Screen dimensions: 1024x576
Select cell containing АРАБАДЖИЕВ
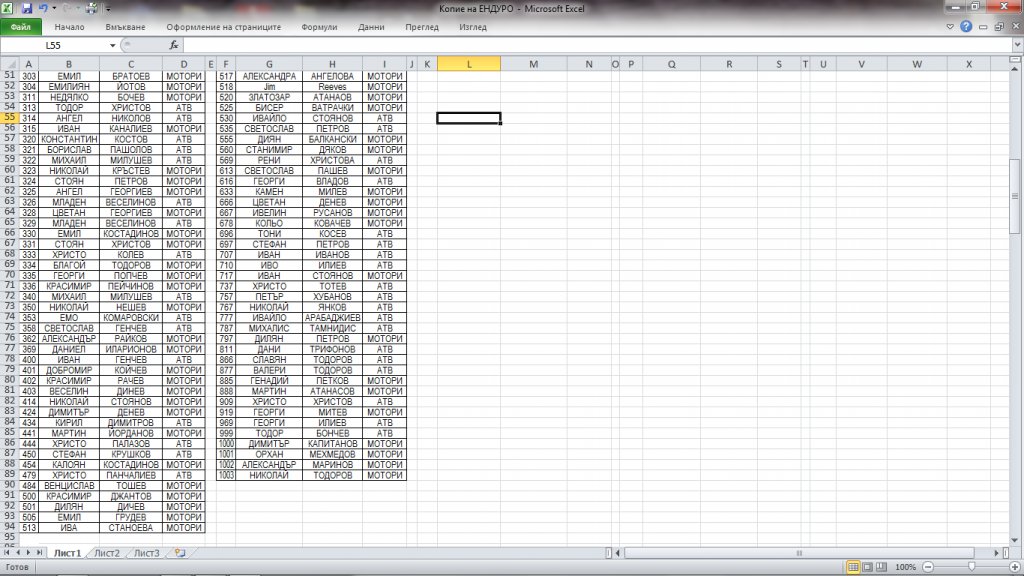[x=332, y=317]
